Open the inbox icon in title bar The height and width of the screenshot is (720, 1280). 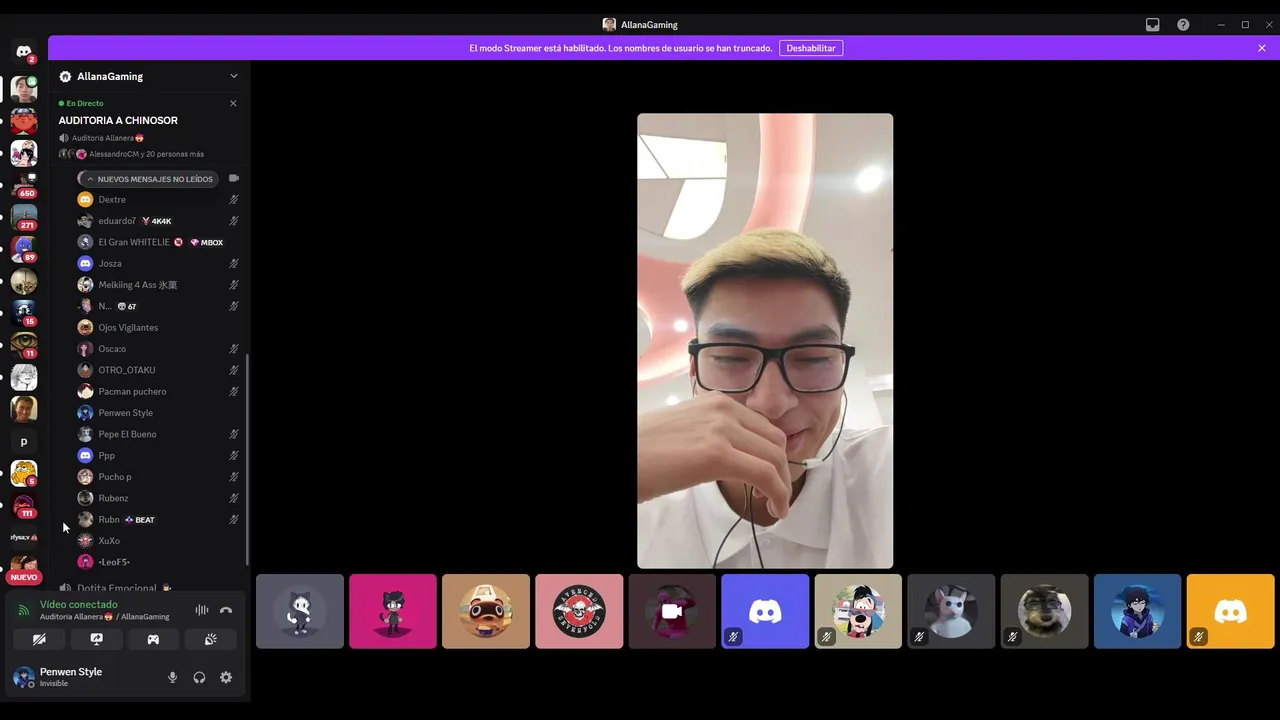point(1152,25)
